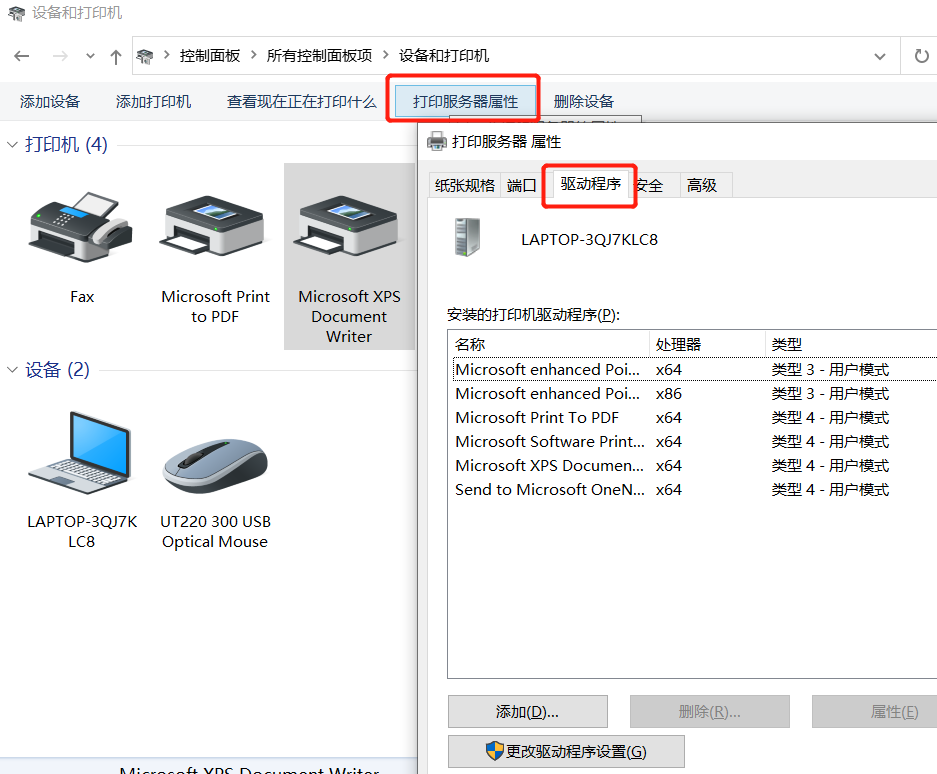Collapse the 打印机 (4) group
937x774 pixels.
[x=12, y=145]
